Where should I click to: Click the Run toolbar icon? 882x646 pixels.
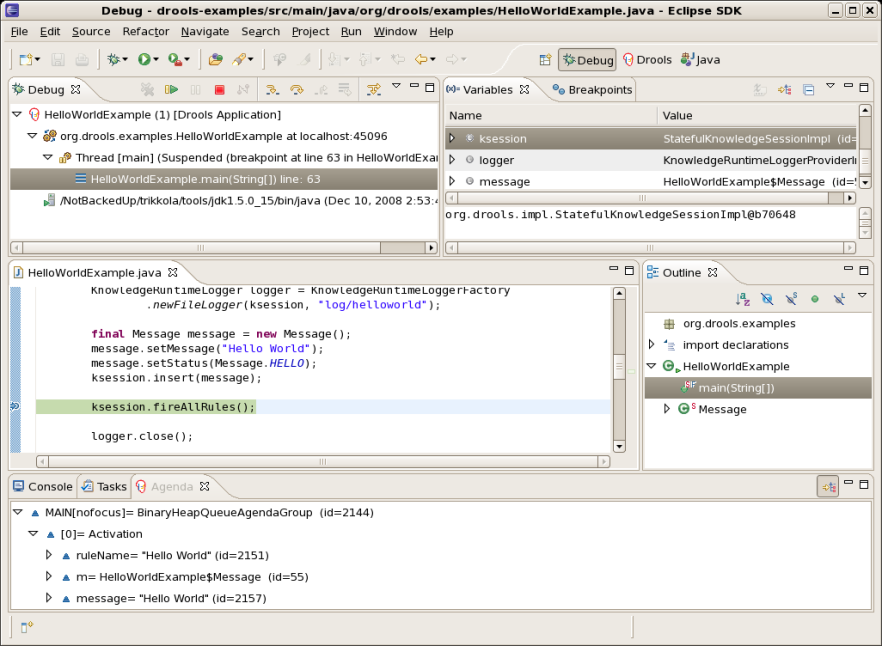click(145, 60)
